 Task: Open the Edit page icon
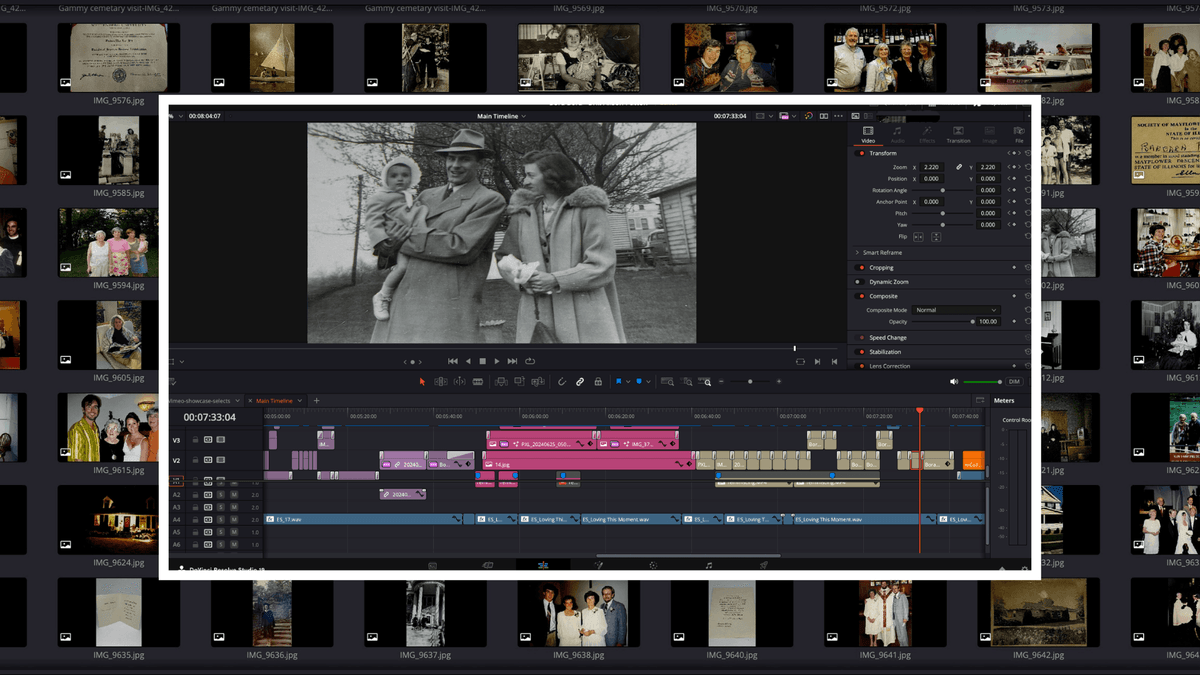click(543, 565)
